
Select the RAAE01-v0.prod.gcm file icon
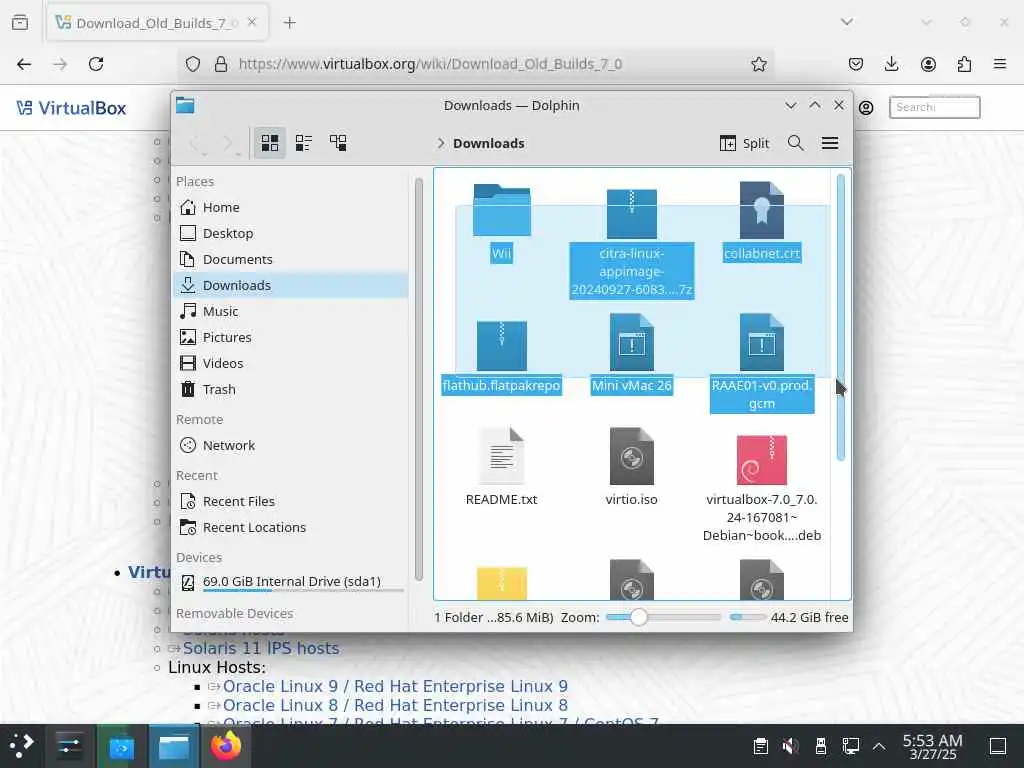[x=761, y=342]
